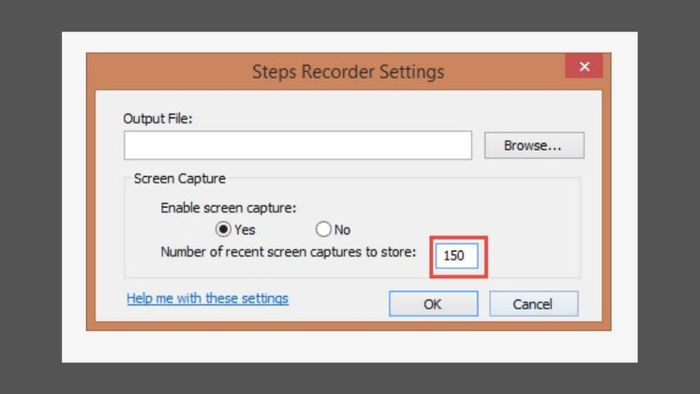Open the Help me with these settings link
Screen dimensions: 700x394
point(208,298)
